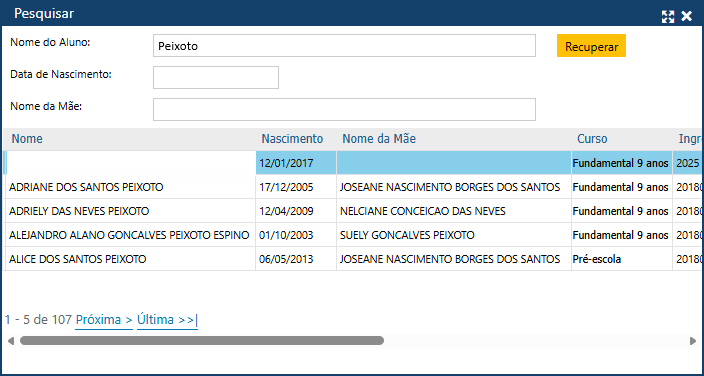This screenshot has height=376, width=704.
Task: Click the scrollbar left arrow
Action: pos(11,341)
